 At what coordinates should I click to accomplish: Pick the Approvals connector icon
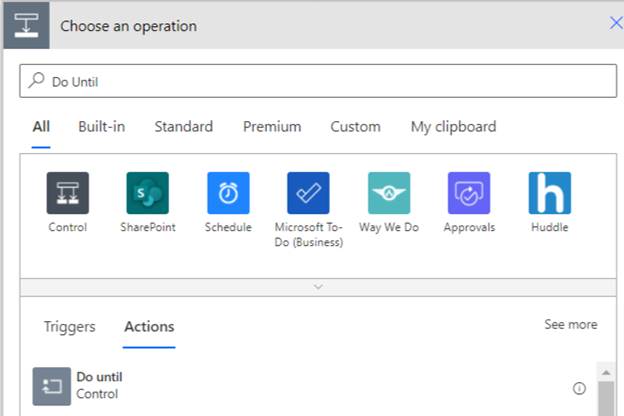click(469, 193)
